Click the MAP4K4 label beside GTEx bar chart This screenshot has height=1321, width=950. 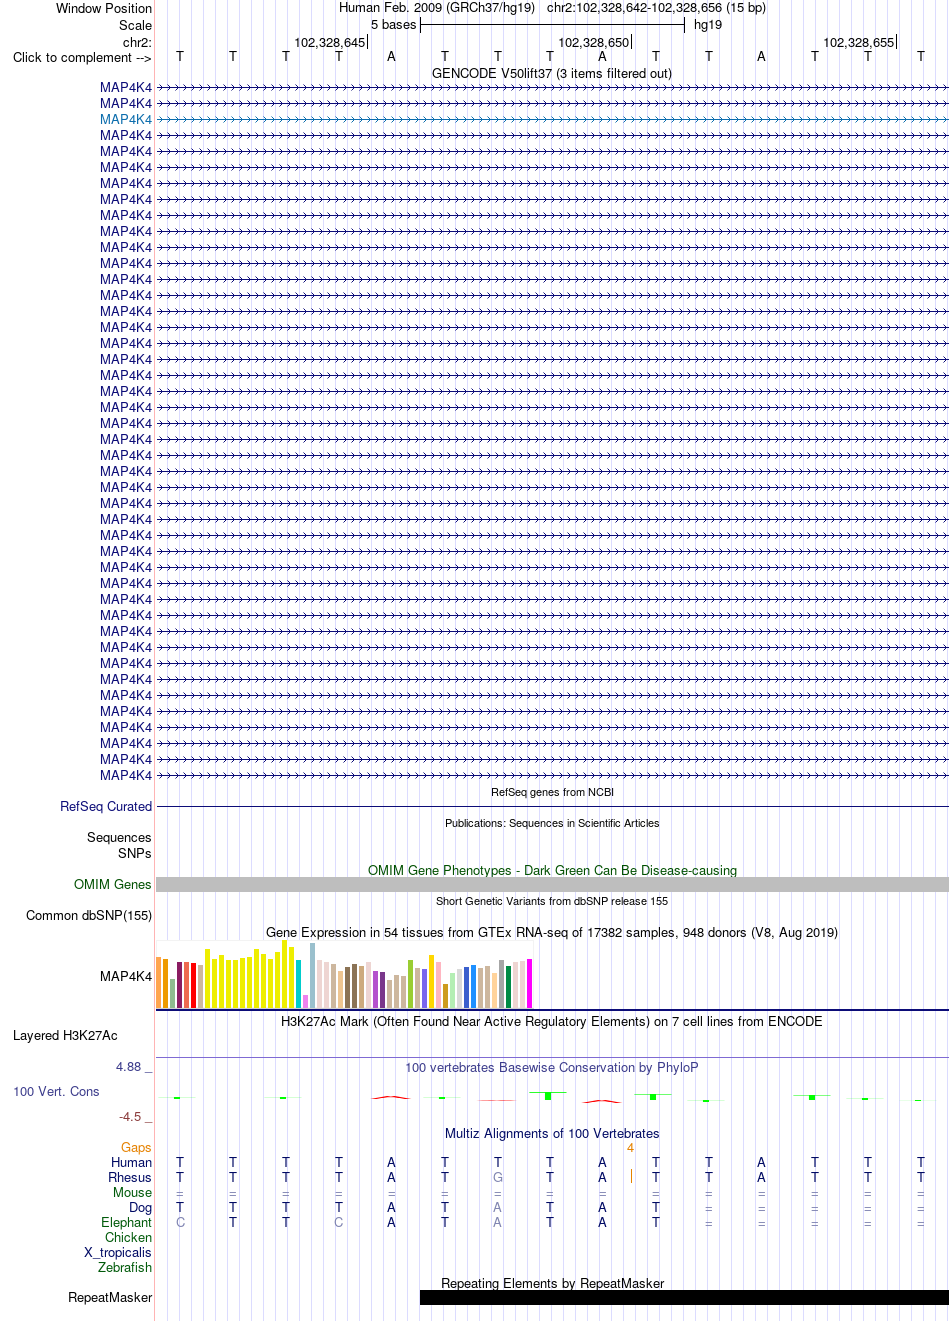click(126, 976)
